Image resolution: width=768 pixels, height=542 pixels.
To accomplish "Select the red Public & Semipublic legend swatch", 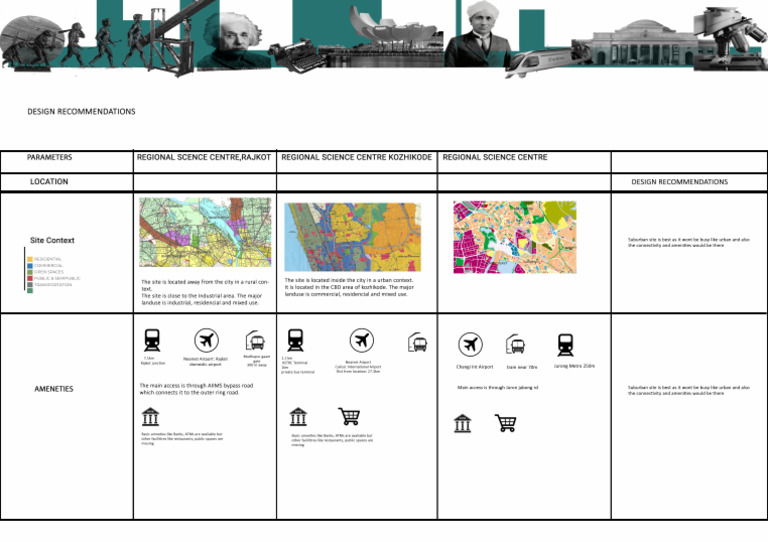I will click(x=30, y=278).
